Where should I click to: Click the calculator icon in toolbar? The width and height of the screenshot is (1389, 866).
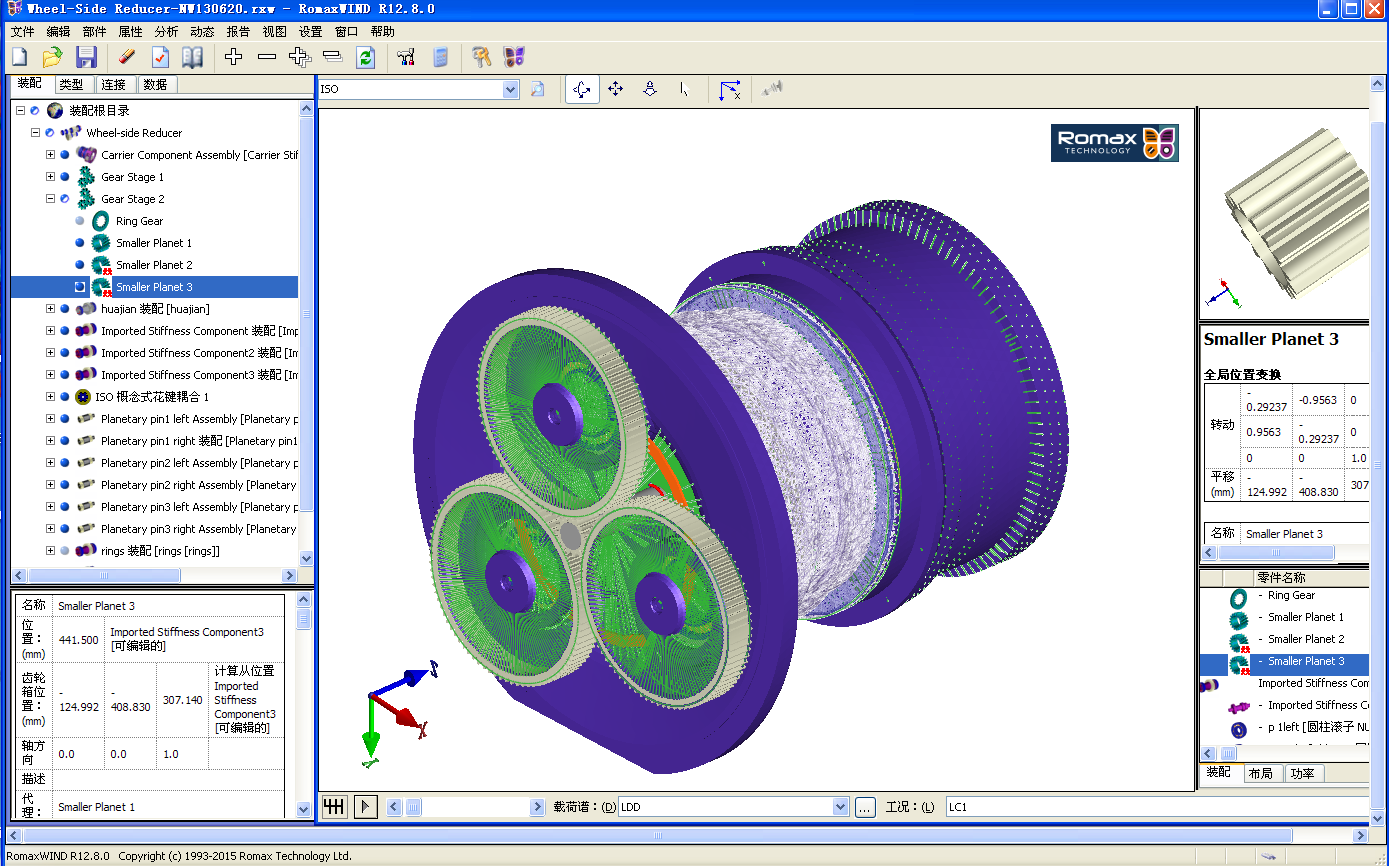pyautogui.click(x=440, y=57)
